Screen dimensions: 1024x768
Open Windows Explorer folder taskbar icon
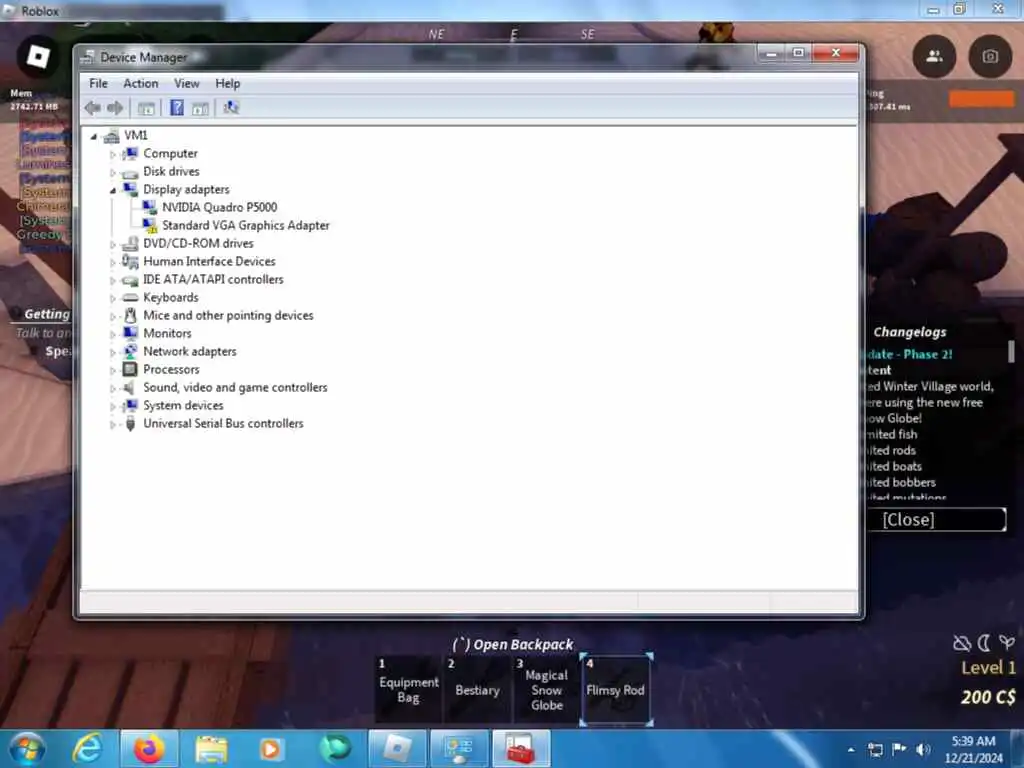tap(211, 749)
